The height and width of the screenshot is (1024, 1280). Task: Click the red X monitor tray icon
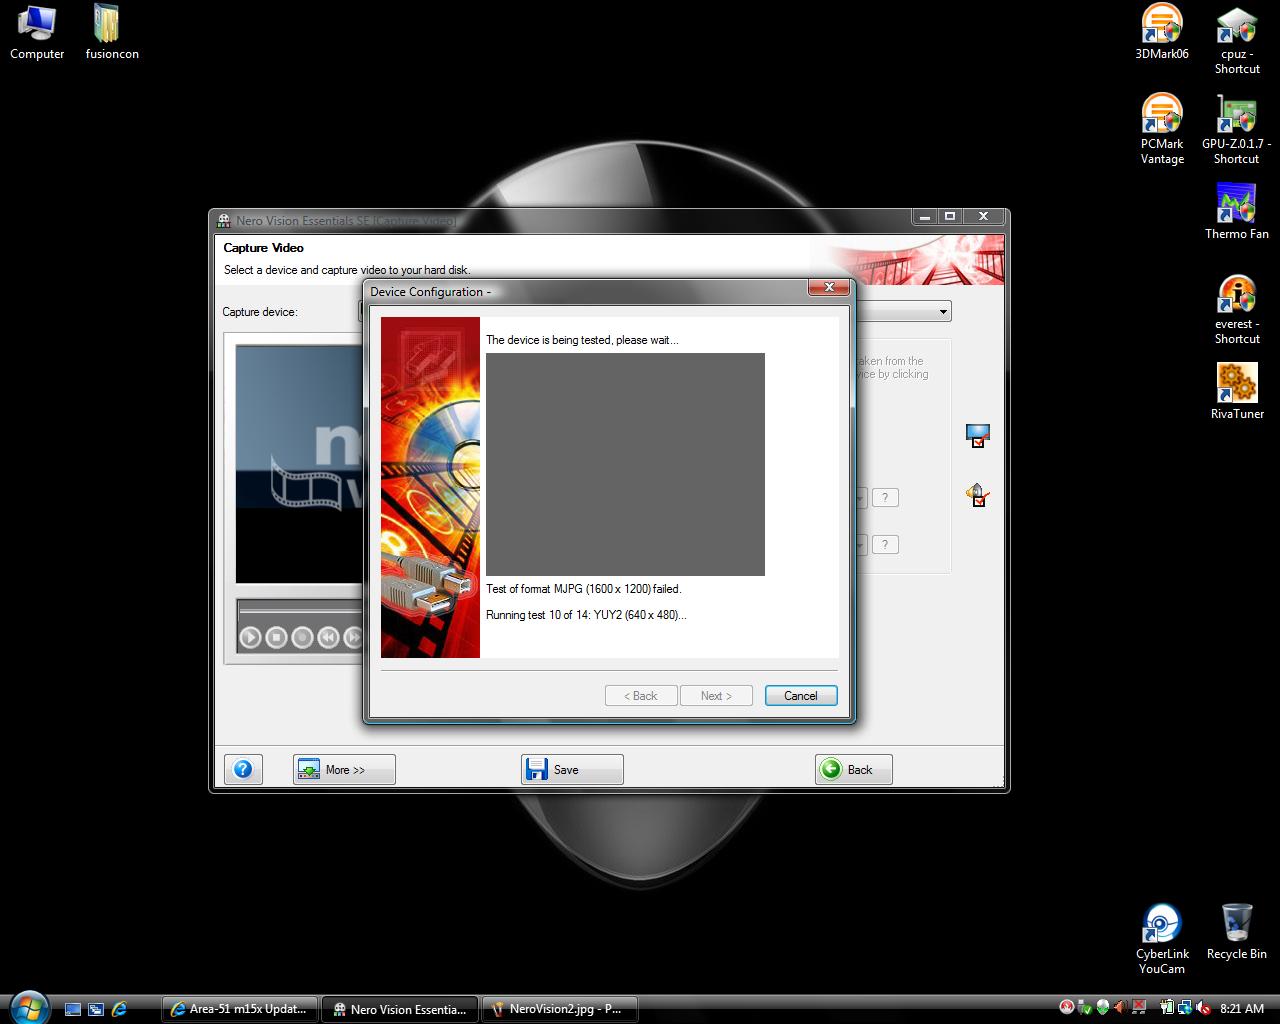pyautogui.click(x=1139, y=1008)
